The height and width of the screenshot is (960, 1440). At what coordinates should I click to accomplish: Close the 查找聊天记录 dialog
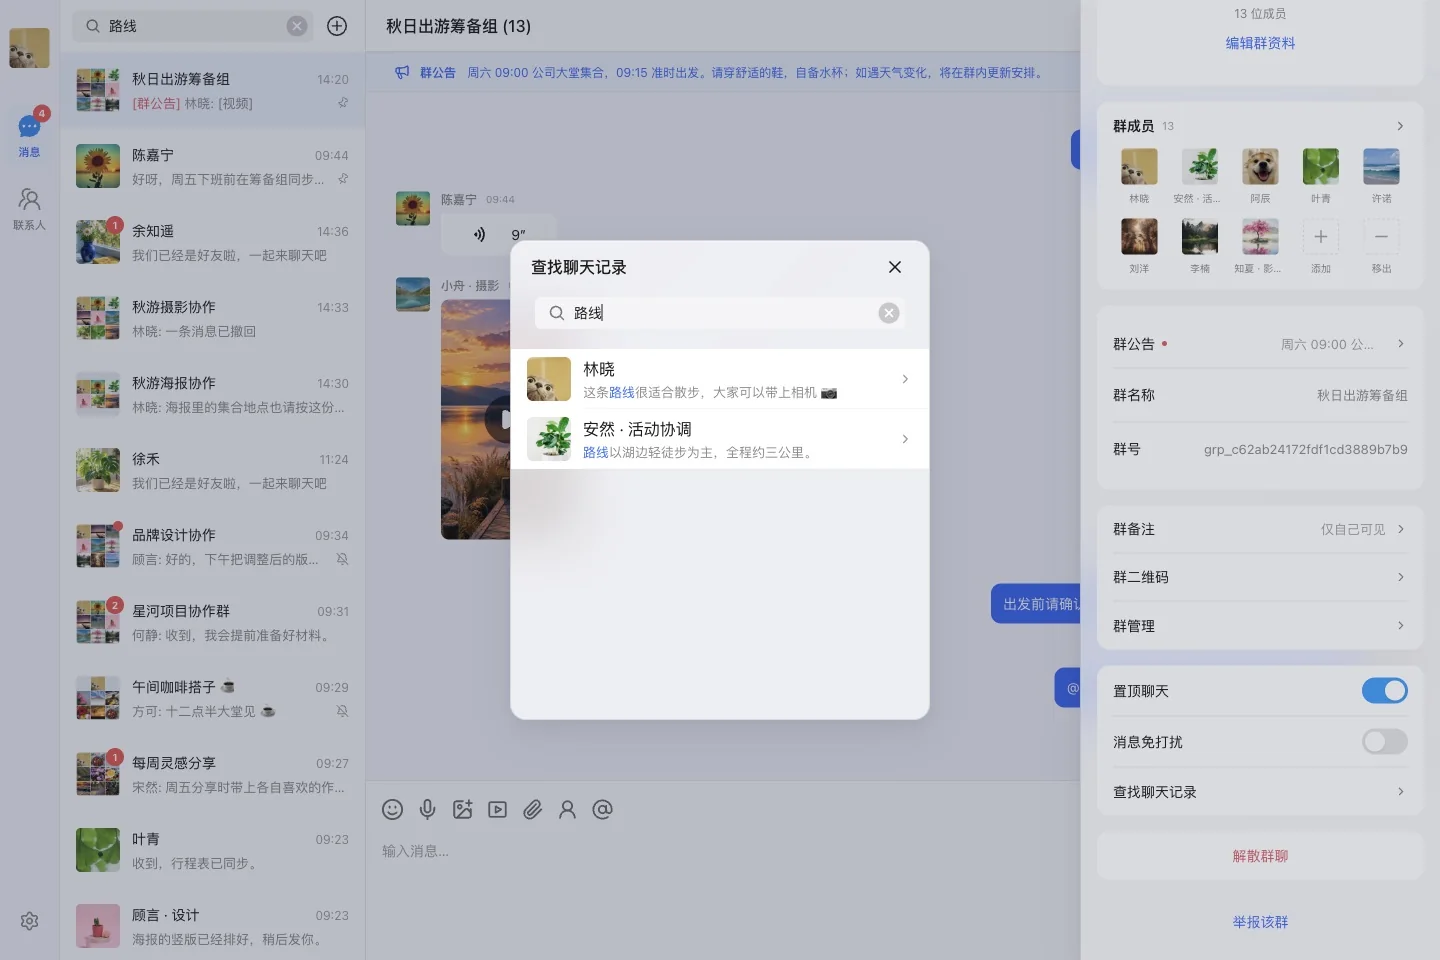pyautogui.click(x=895, y=267)
